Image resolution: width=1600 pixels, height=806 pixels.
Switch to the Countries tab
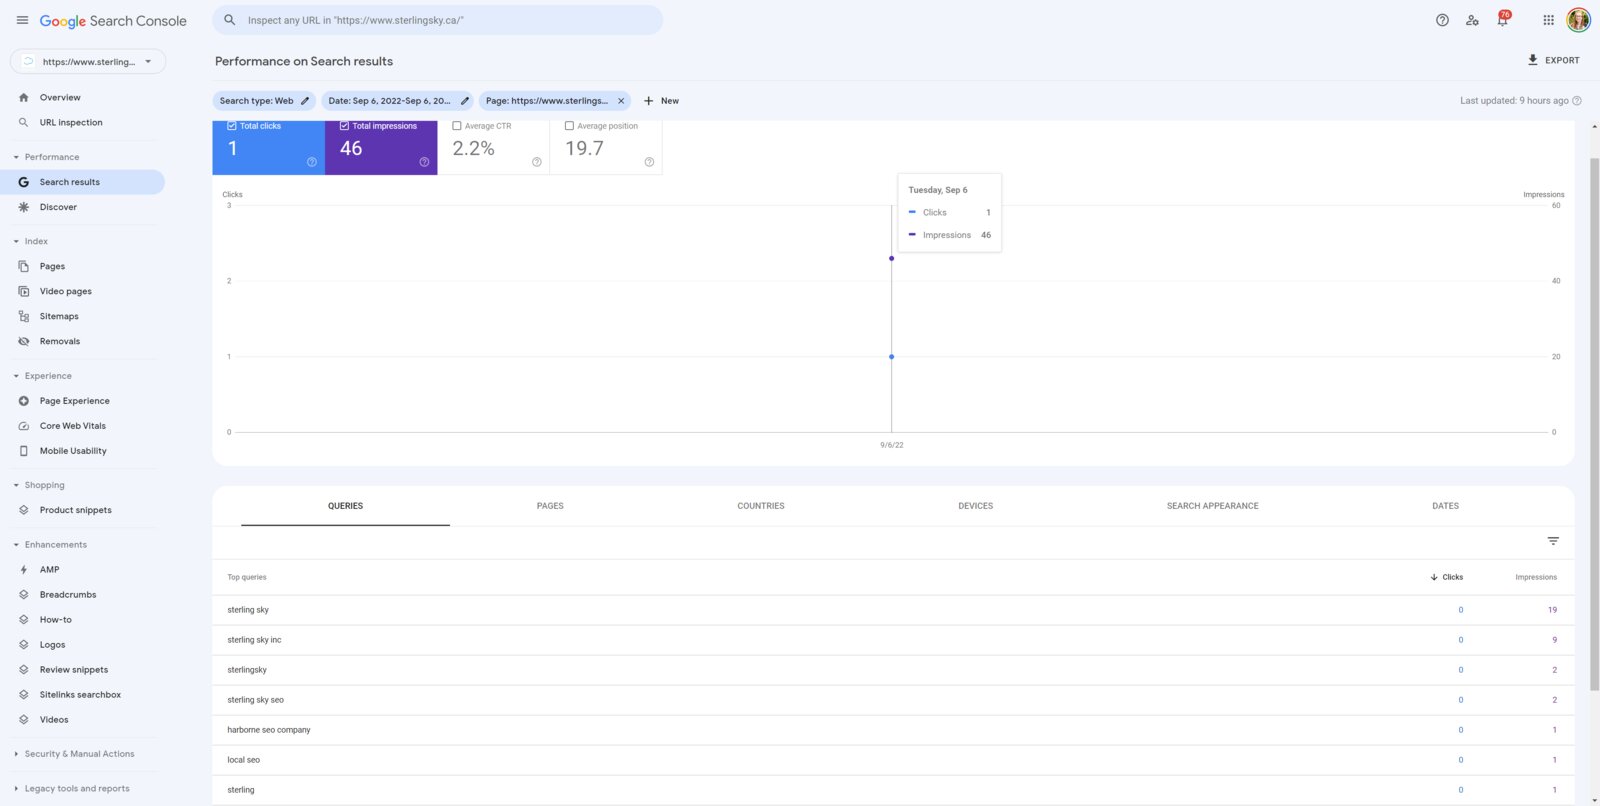pyautogui.click(x=761, y=506)
